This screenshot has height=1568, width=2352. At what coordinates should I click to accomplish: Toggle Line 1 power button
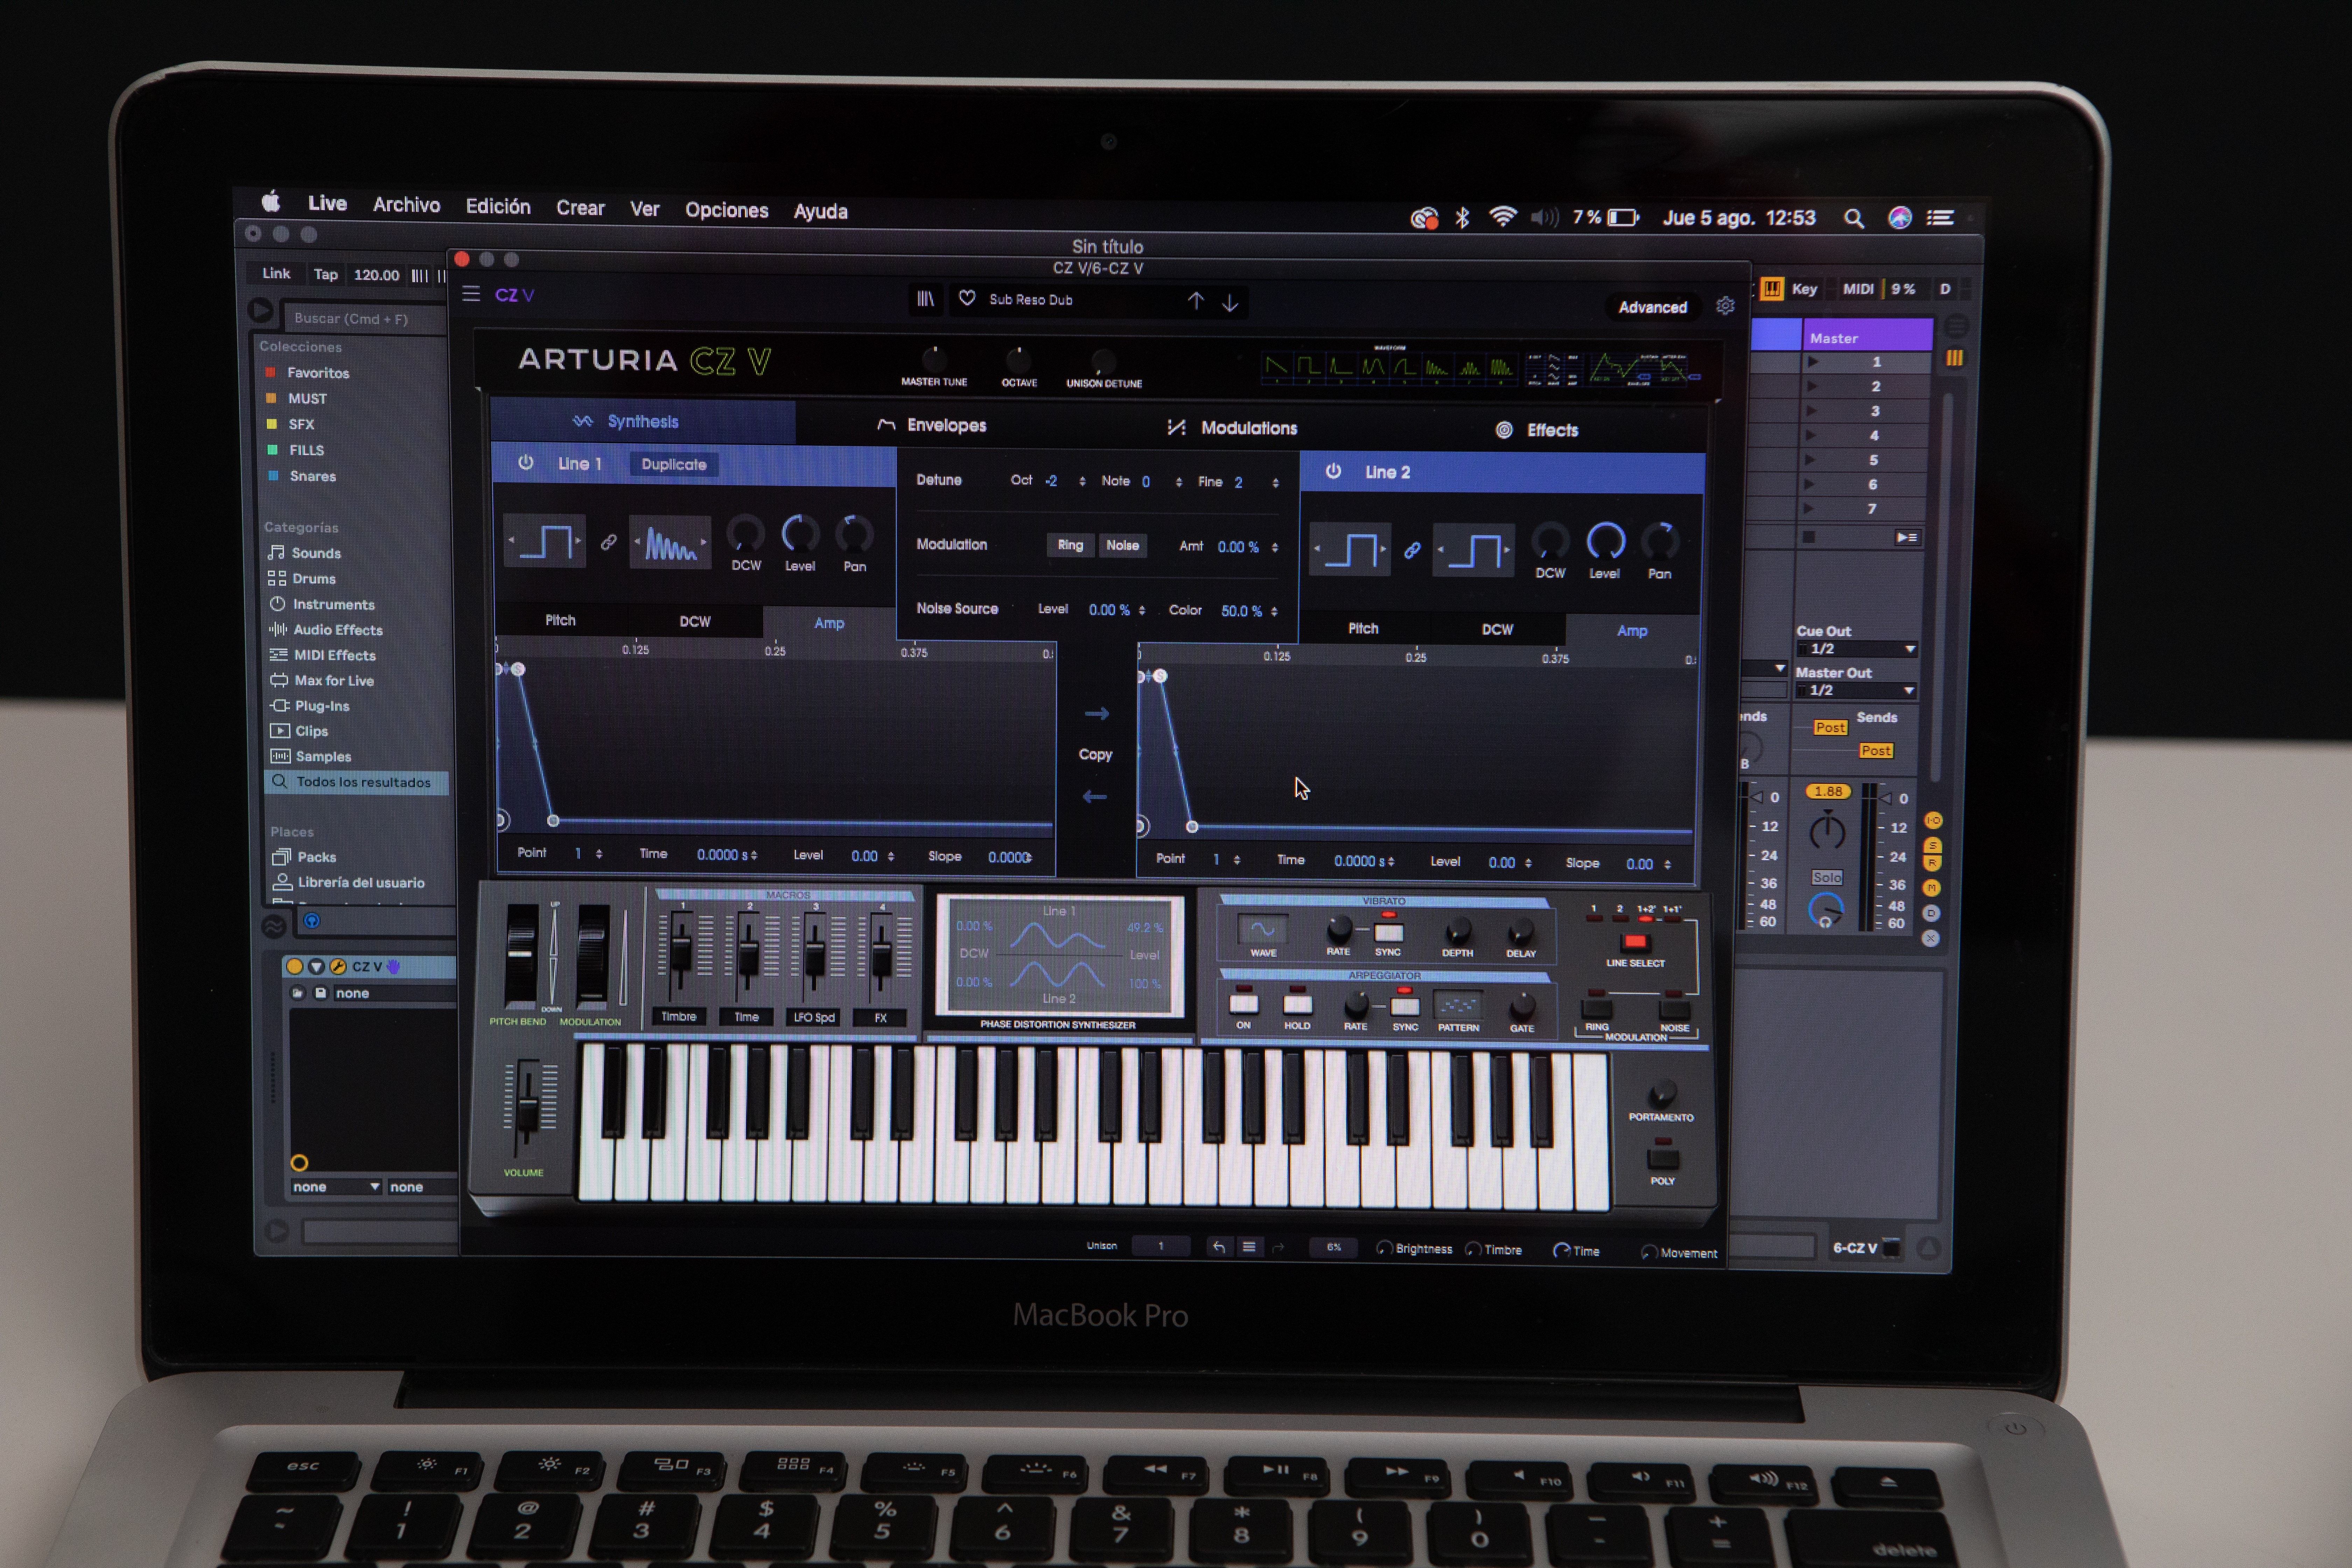pos(526,463)
